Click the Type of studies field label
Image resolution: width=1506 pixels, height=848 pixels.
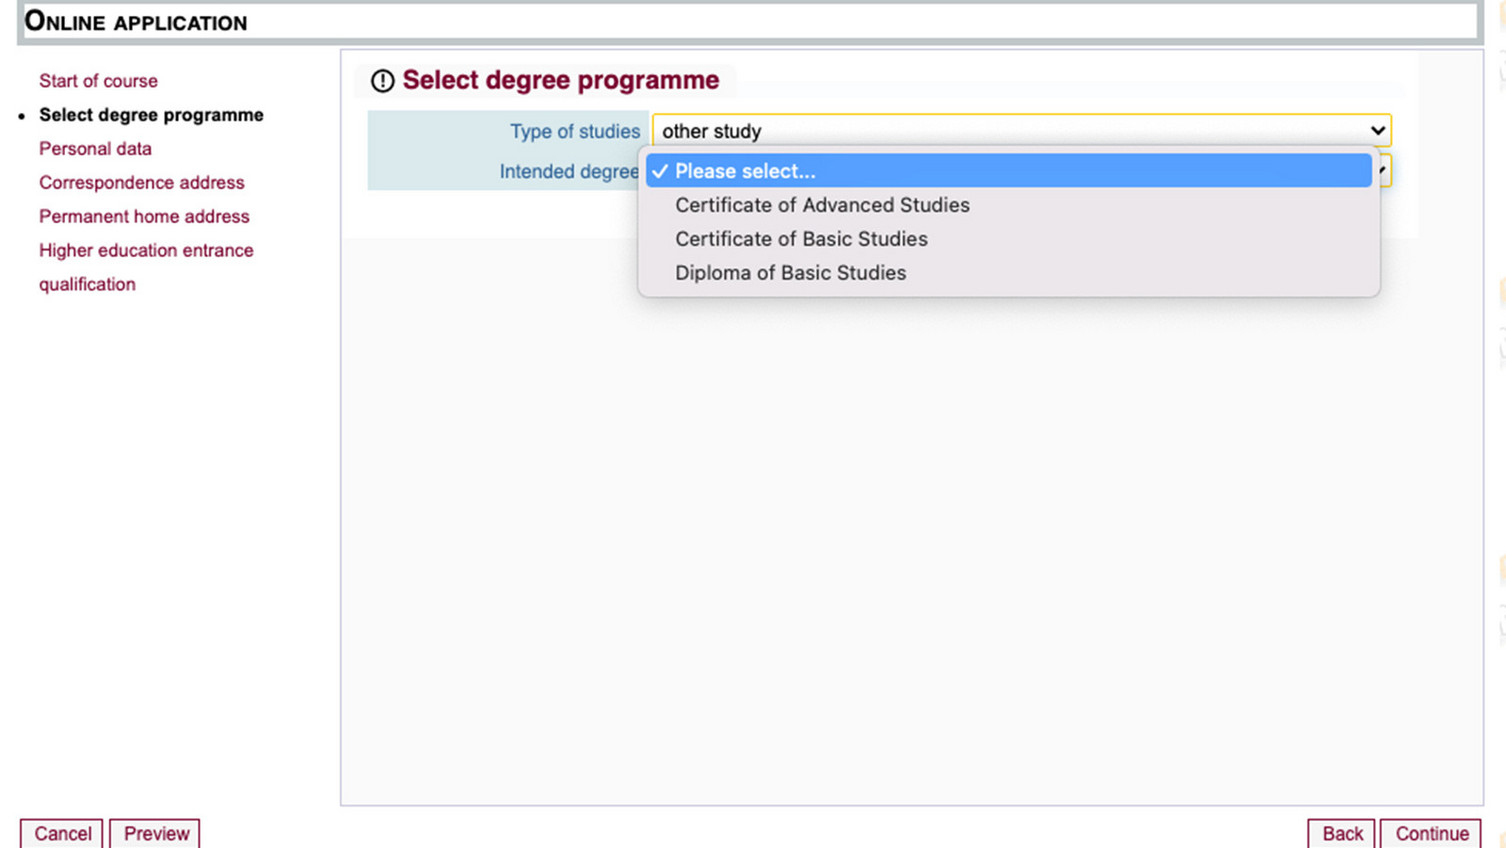click(x=574, y=132)
